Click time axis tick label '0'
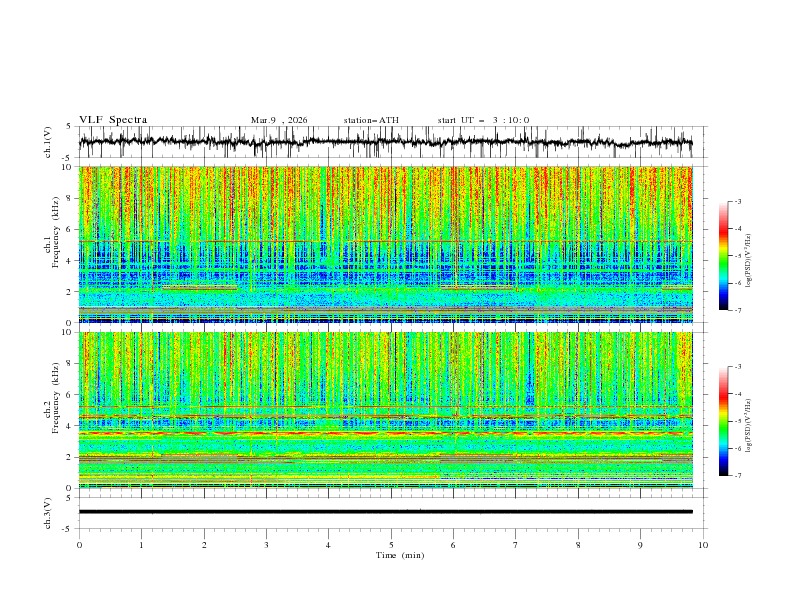The image size is (792, 612). point(79,545)
